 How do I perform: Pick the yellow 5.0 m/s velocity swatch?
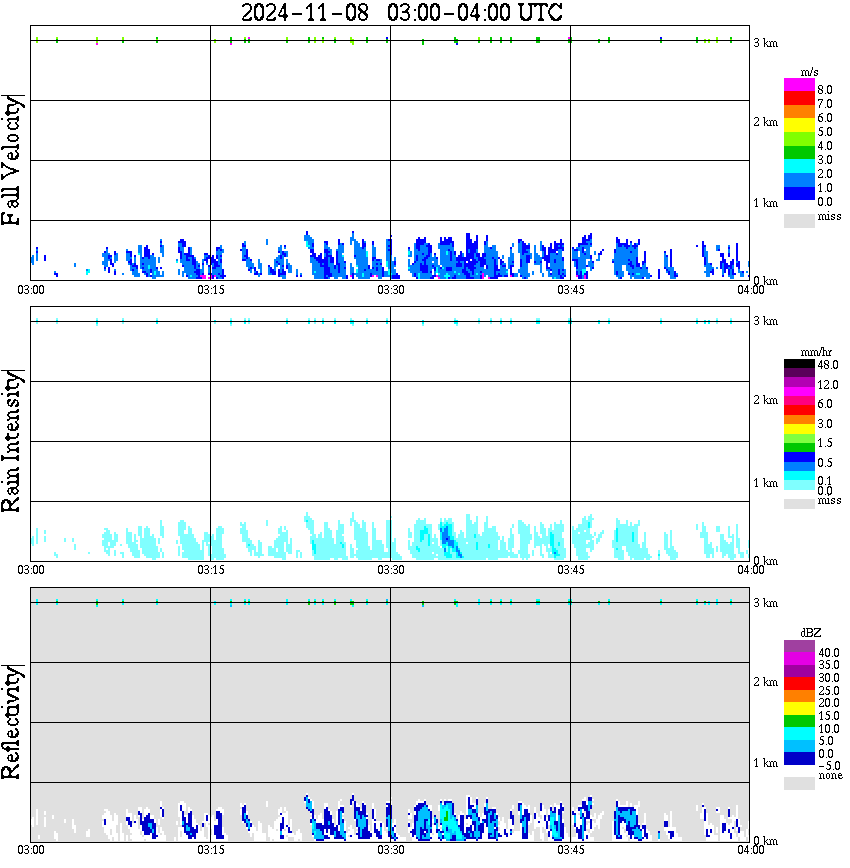pos(799,126)
